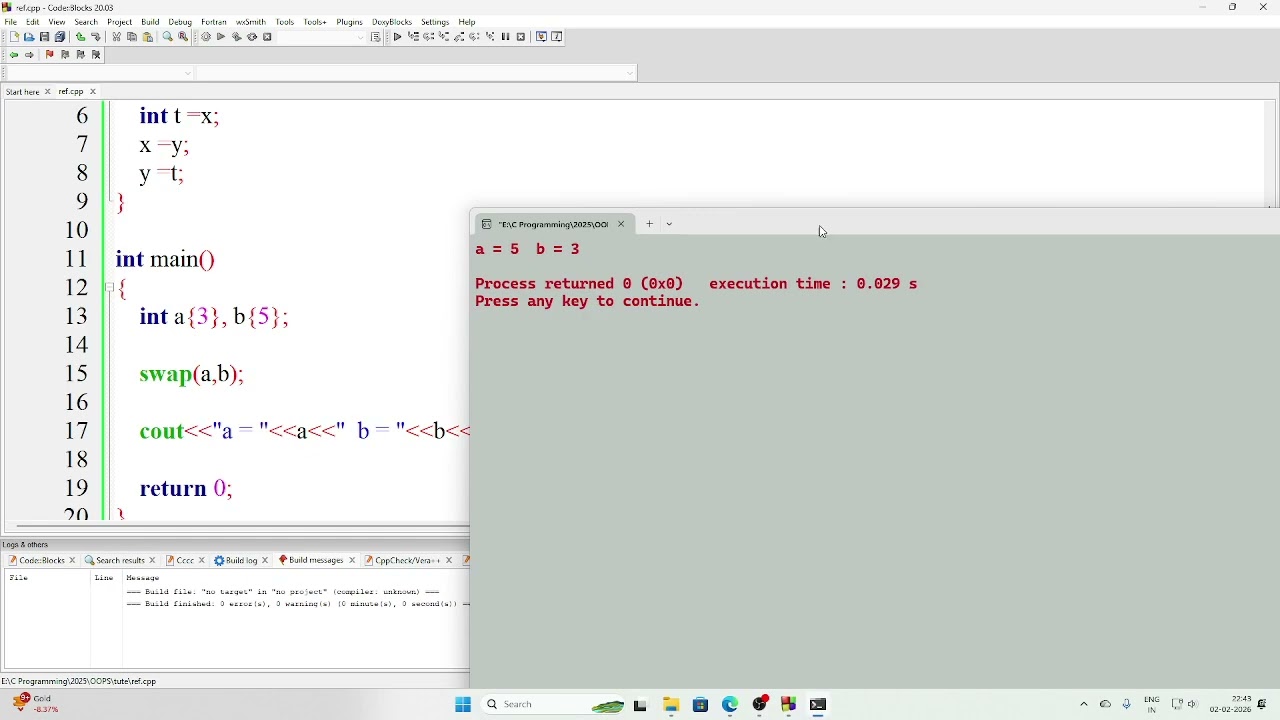The height and width of the screenshot is (720, 1280).
Task: Open the File menu
Action: click(11, 22)
